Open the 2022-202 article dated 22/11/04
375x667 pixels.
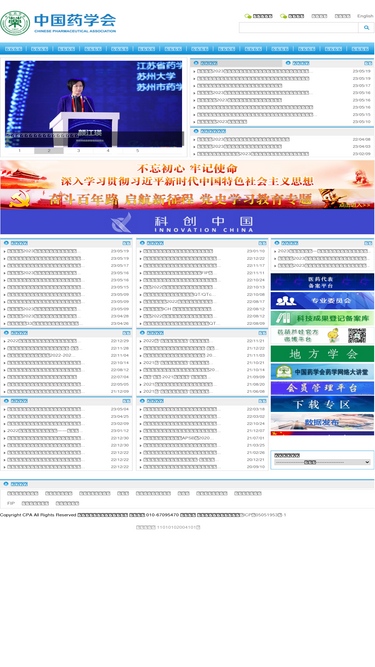[41, 356]
